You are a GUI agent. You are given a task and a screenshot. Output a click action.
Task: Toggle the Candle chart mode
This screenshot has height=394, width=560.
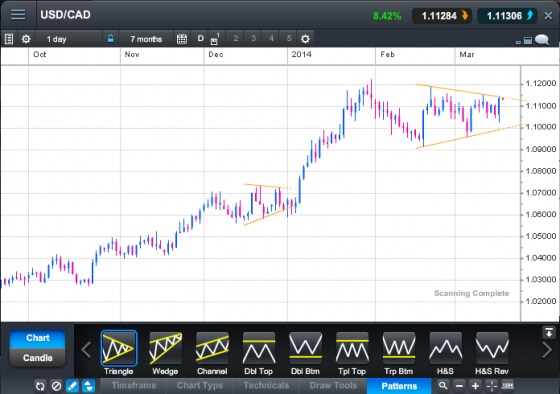click(38, 358)
